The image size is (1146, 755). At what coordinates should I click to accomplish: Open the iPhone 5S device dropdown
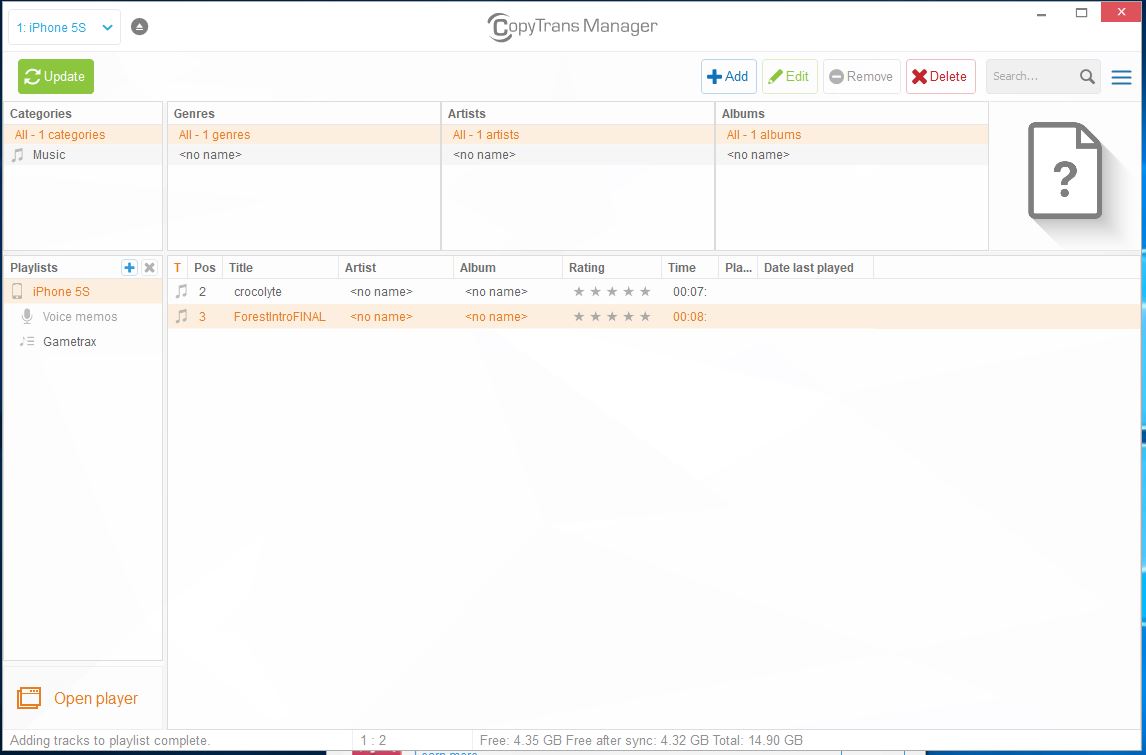64,28
